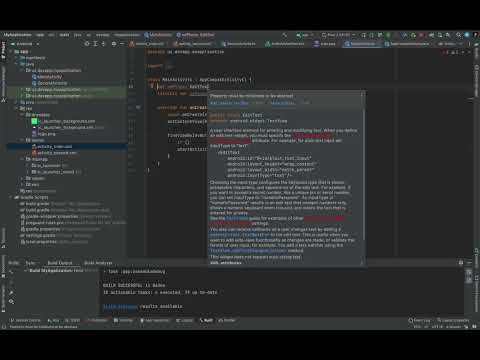Open the Project tool window side tab
This screenshot has width=480, height=360.
point(3,51)
